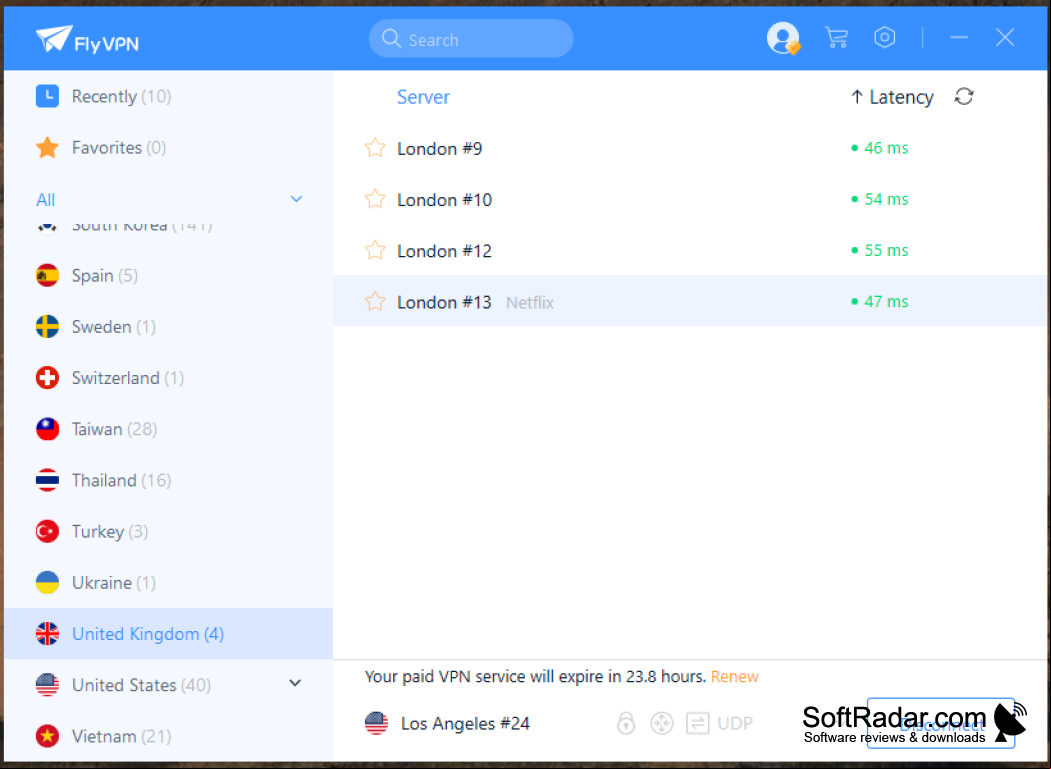The height and width of the screenshot is (769, 1051).
Task: Favorite London #12 with its star
Action: click(375, 250)
